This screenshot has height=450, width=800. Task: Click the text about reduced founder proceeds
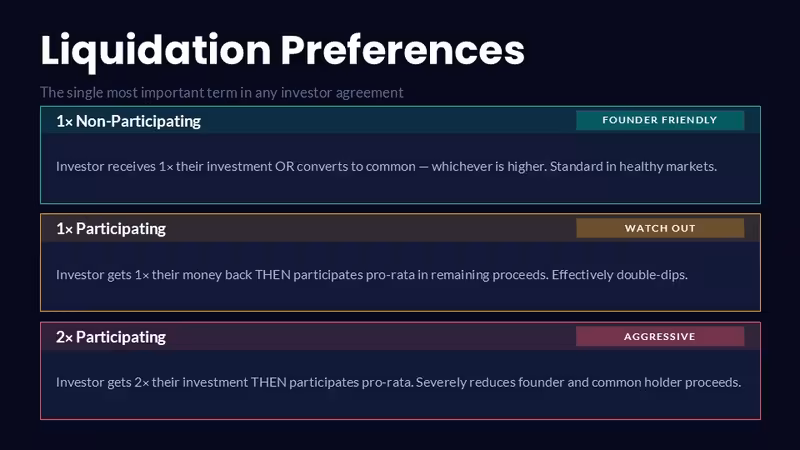(398, 382)
